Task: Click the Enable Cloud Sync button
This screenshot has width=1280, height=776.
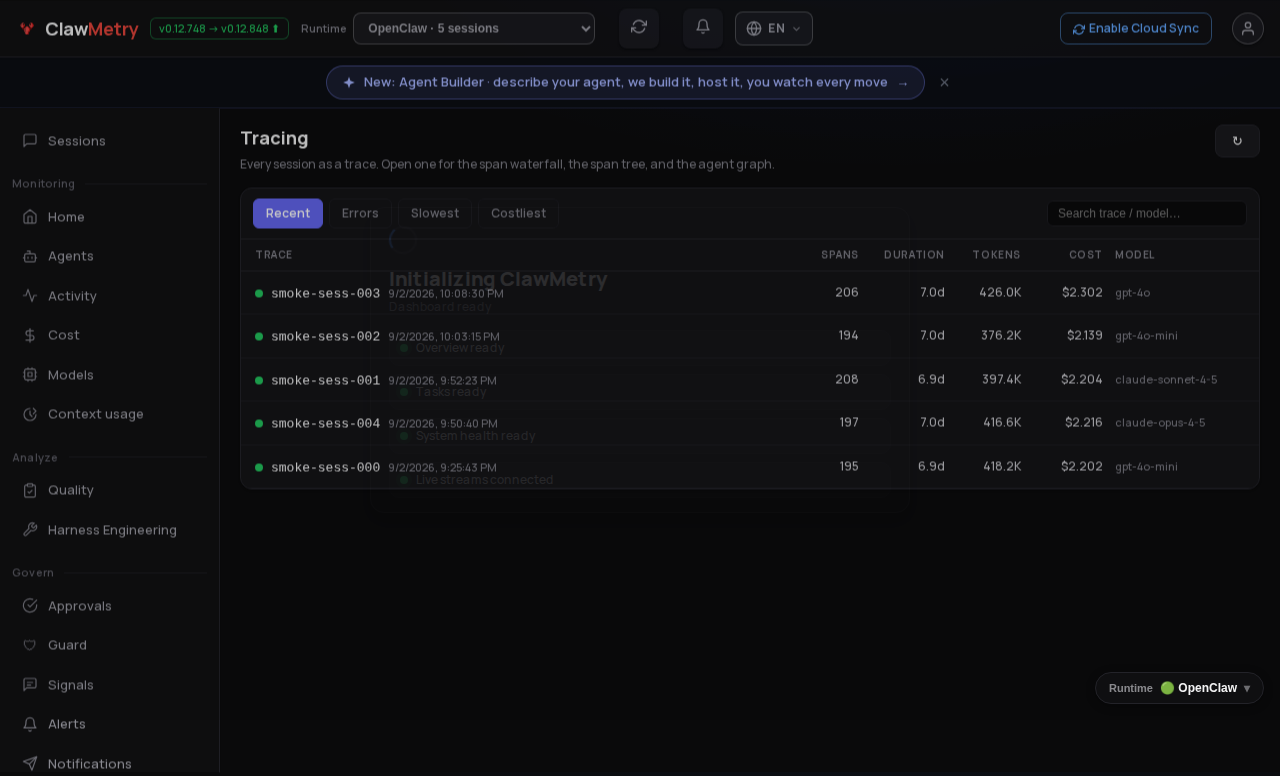Action: [1136, 28]
